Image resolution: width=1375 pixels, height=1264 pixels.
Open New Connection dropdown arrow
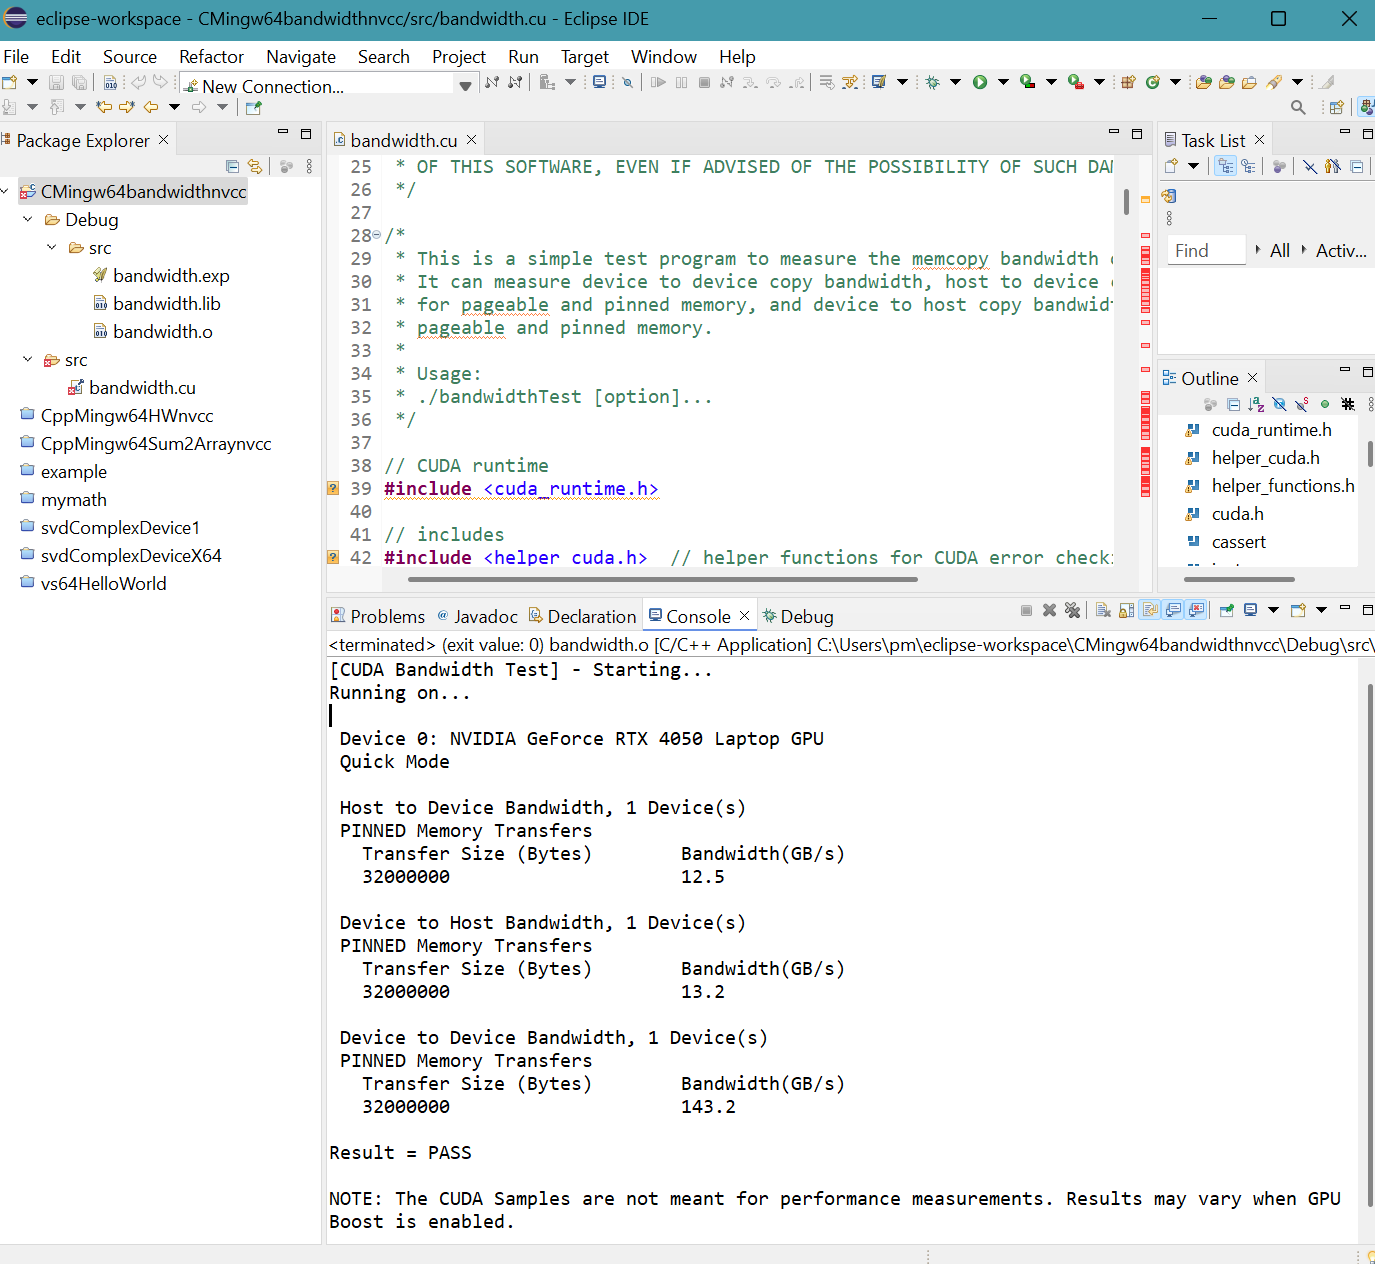coord(465,86)
